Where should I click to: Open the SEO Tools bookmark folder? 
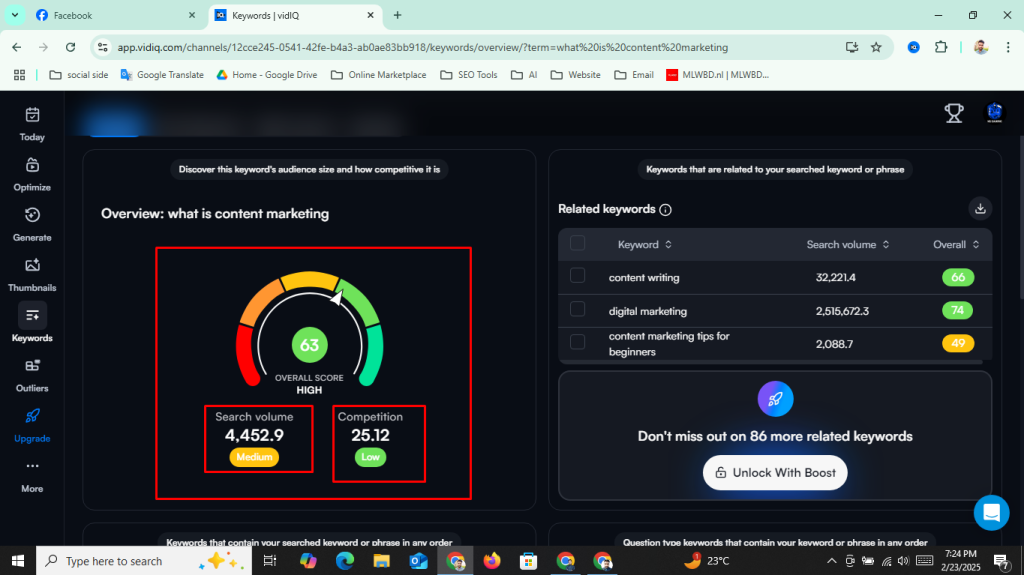469,75
